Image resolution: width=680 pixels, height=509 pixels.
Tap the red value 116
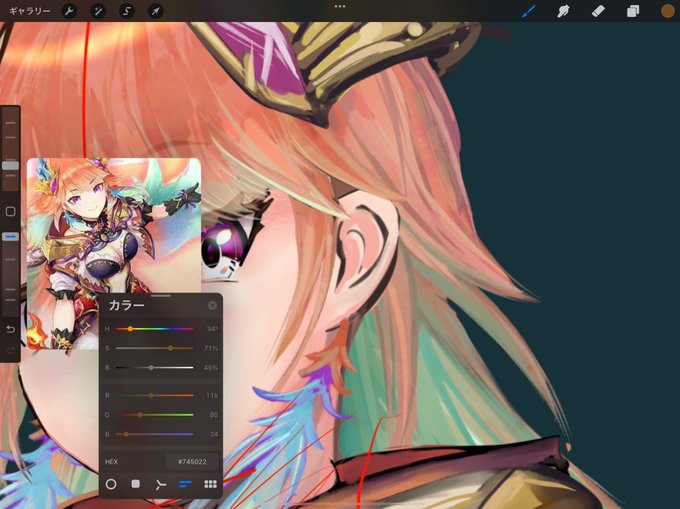pos(212,395)
